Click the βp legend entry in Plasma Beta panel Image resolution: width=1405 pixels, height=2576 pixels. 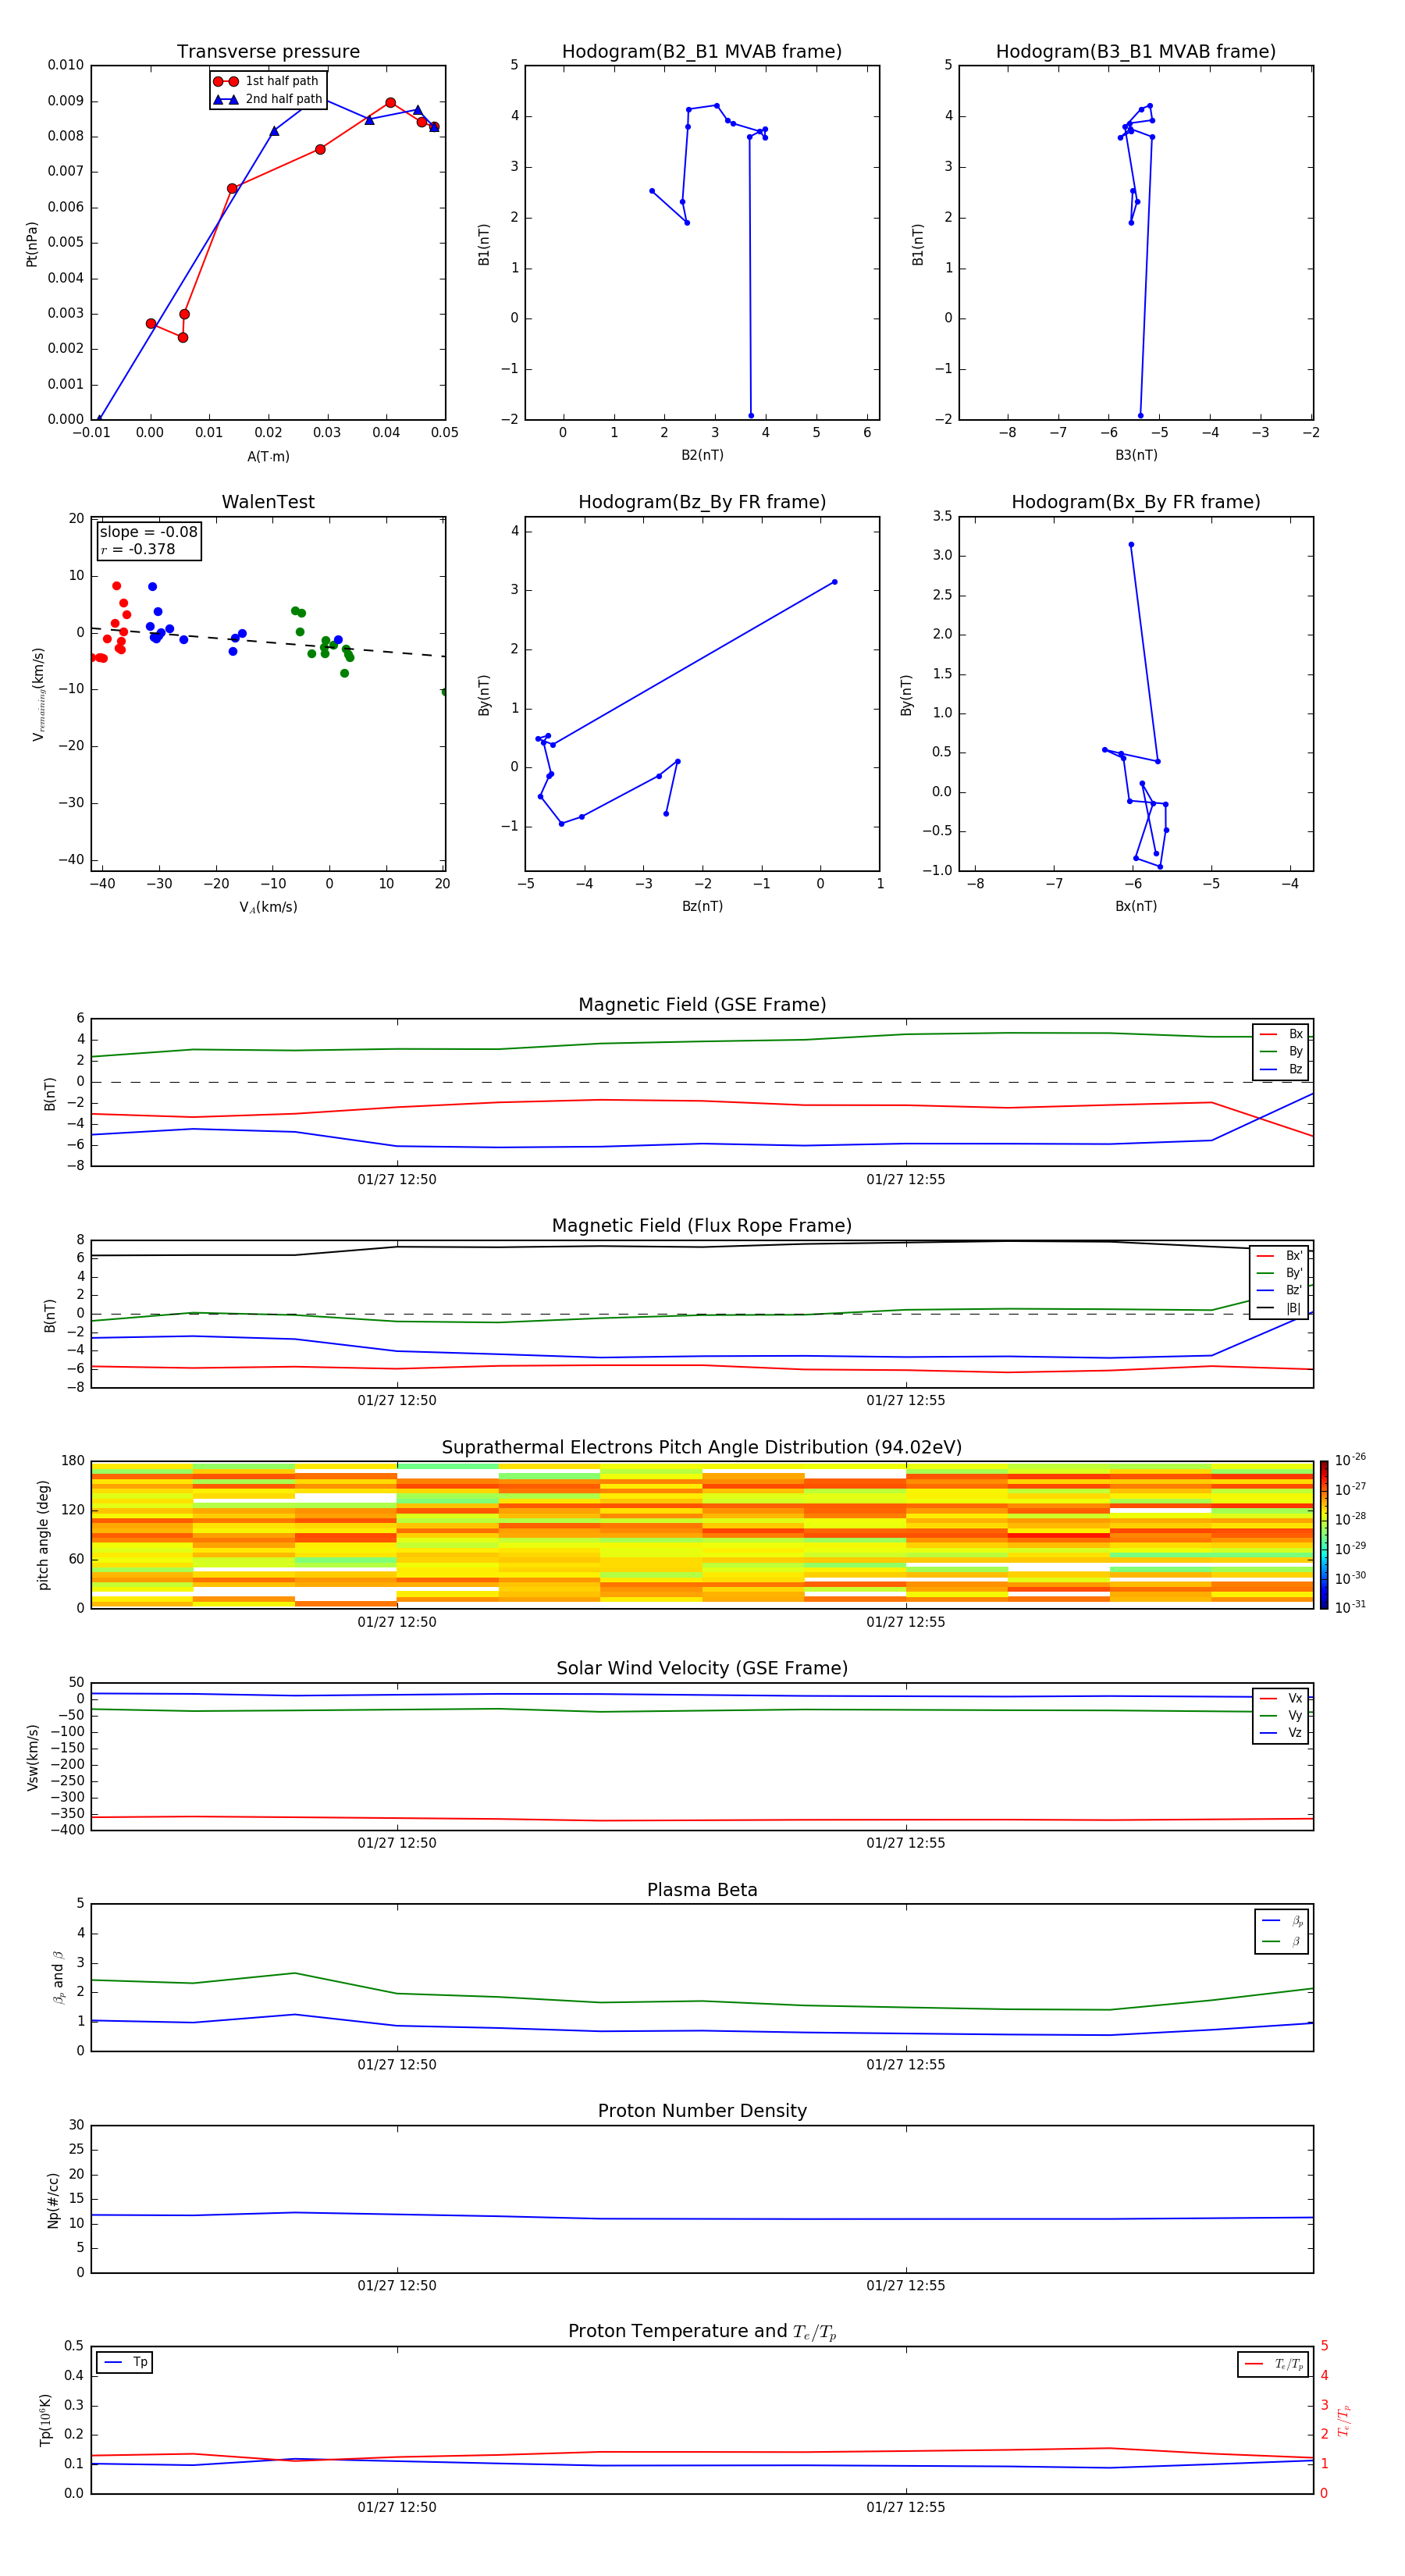(x=1282, y=1920)
